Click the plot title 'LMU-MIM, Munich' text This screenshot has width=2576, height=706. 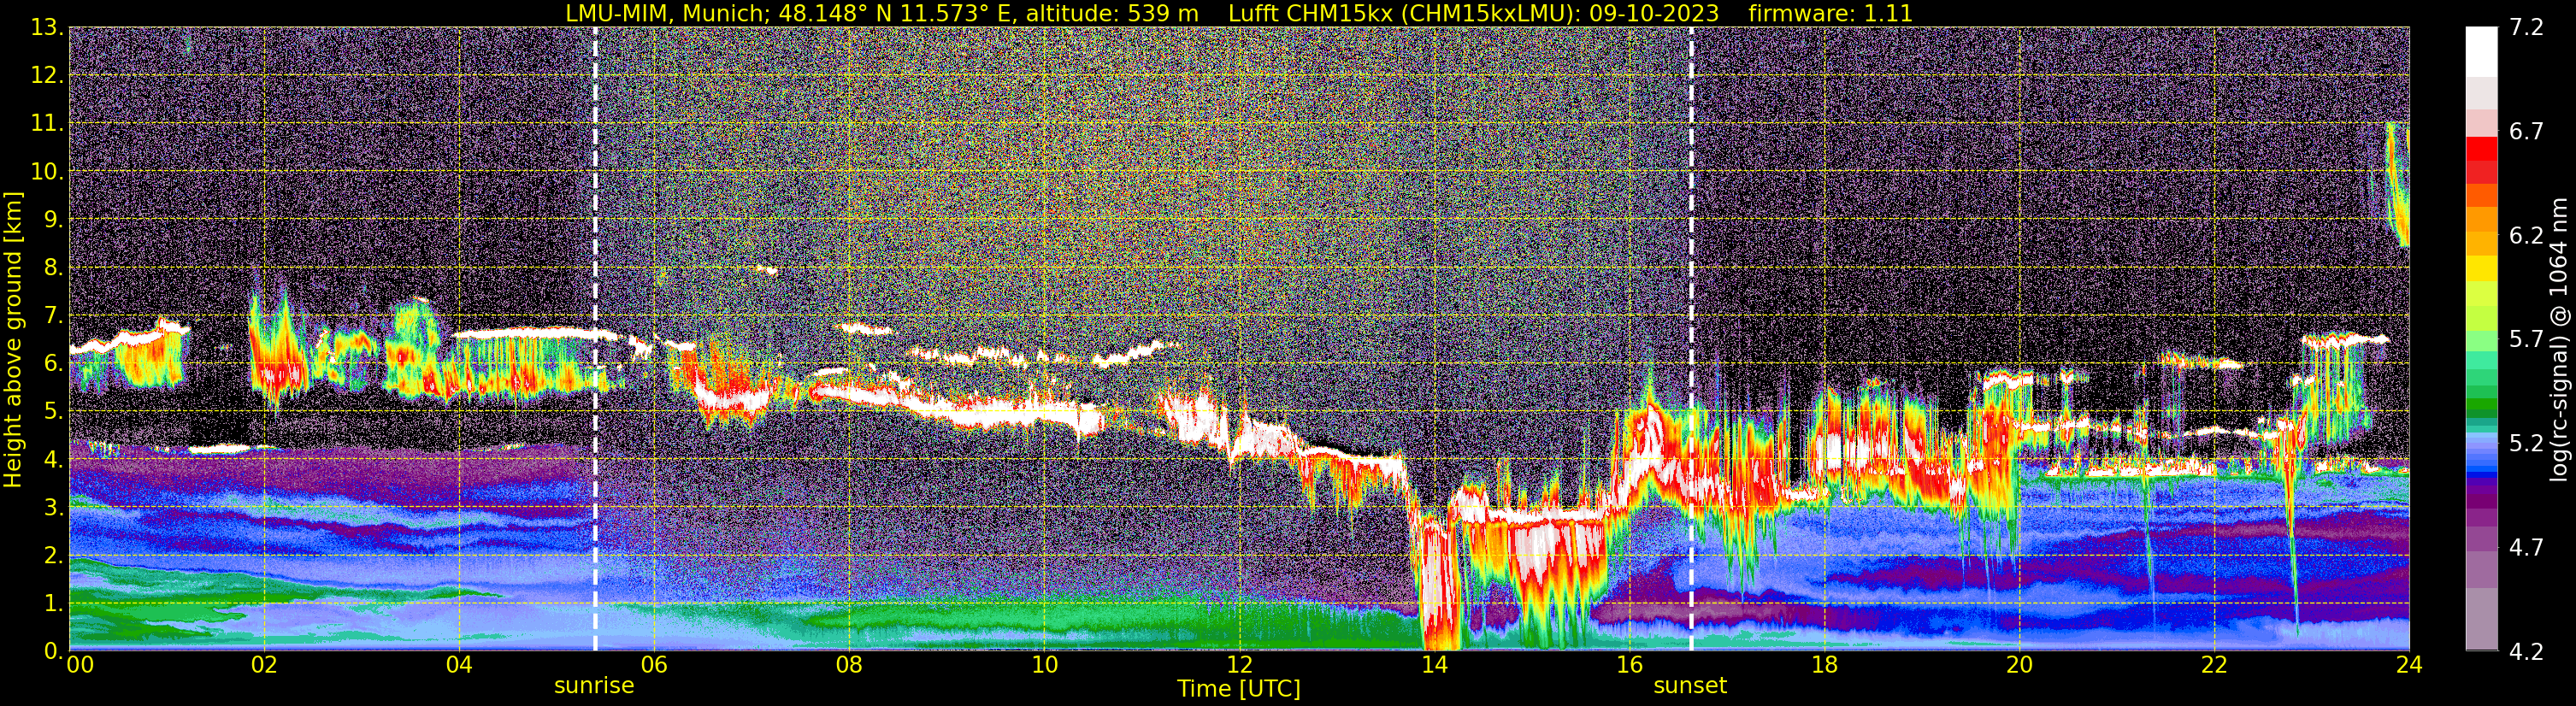click(x=665, y=13)
